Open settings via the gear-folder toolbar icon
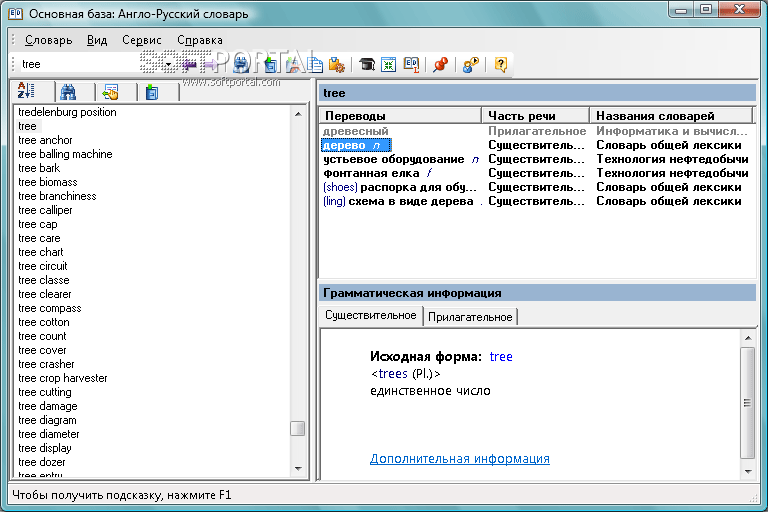The width and height of the screenshot is (768, 512). click(336, 65)
